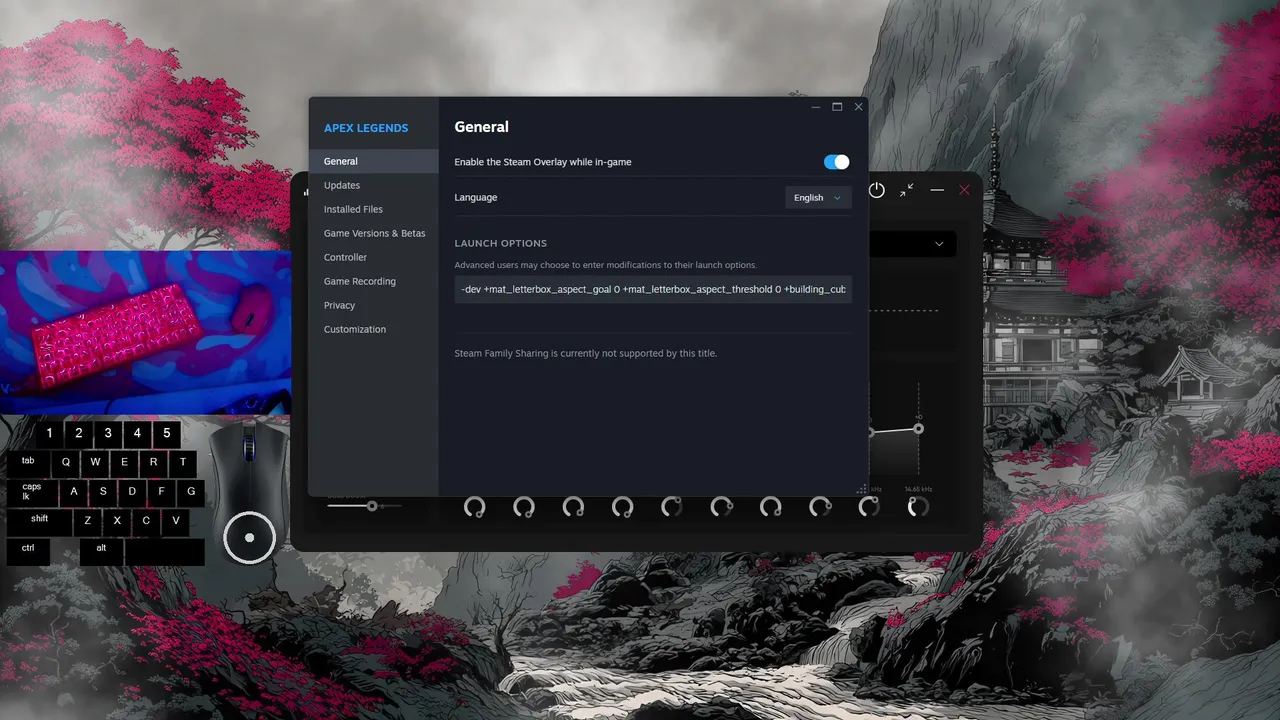Click the G key on the keyboard overlay
This screenshot has width=1280, height=720.
pyautogui.click(x=191, y=493)
